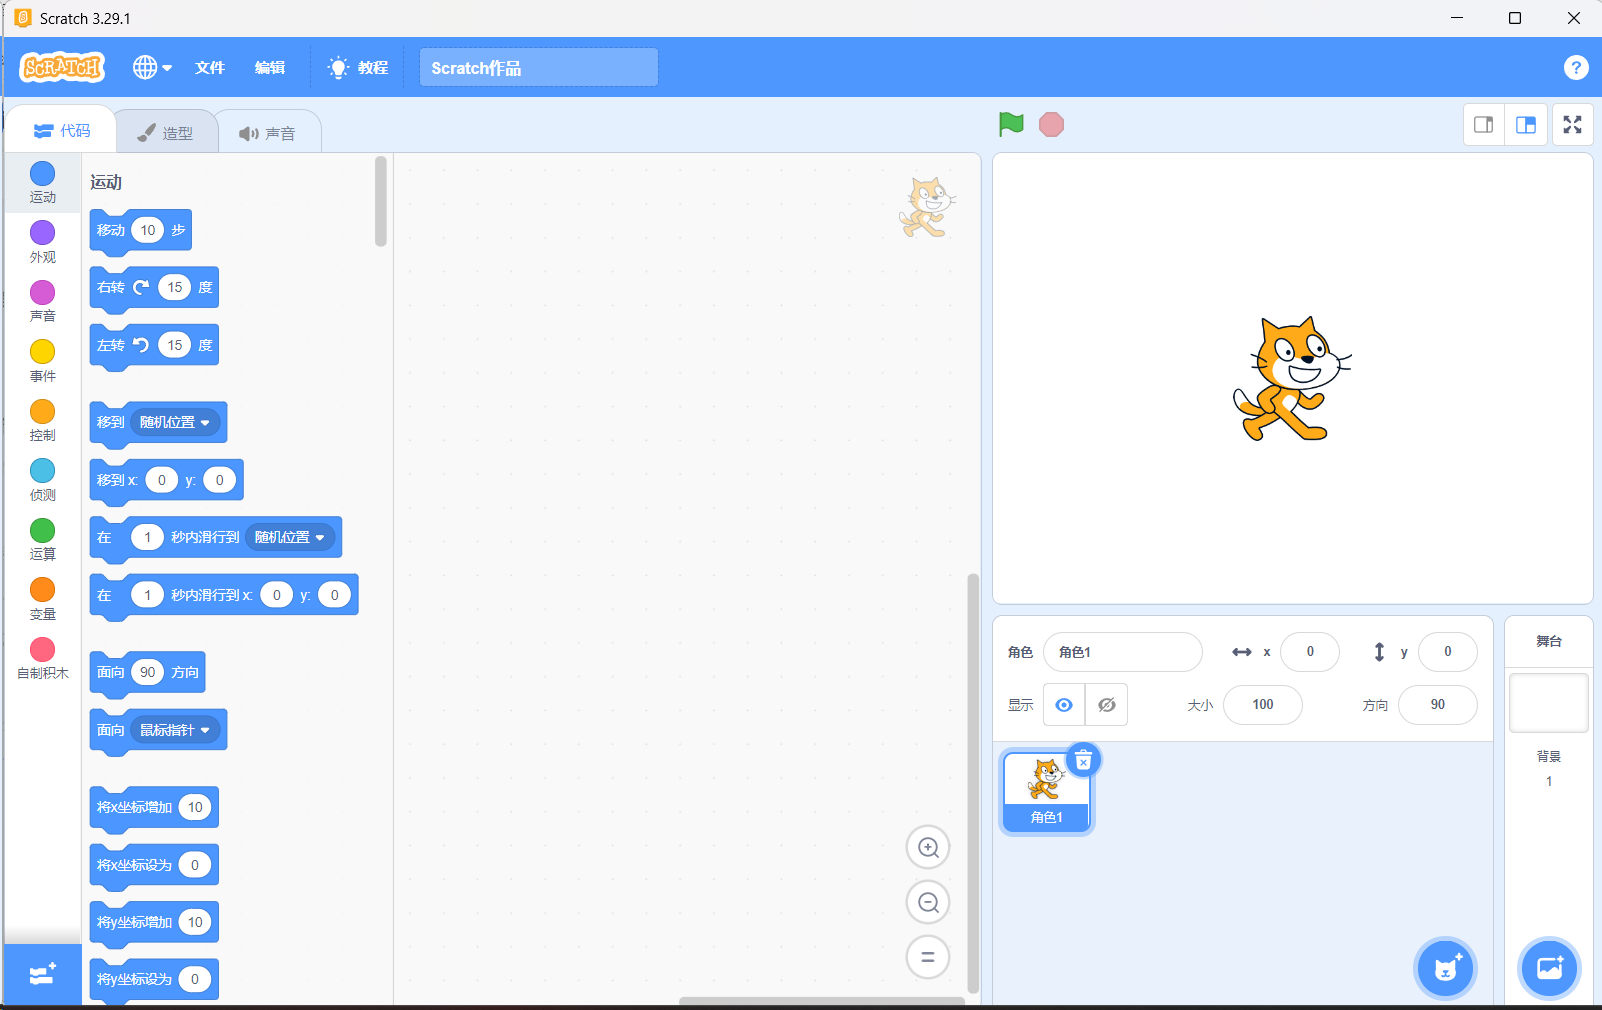1602x1010 pixels.
Task: Zoom out the code workspace
Action: click(928, 903)
